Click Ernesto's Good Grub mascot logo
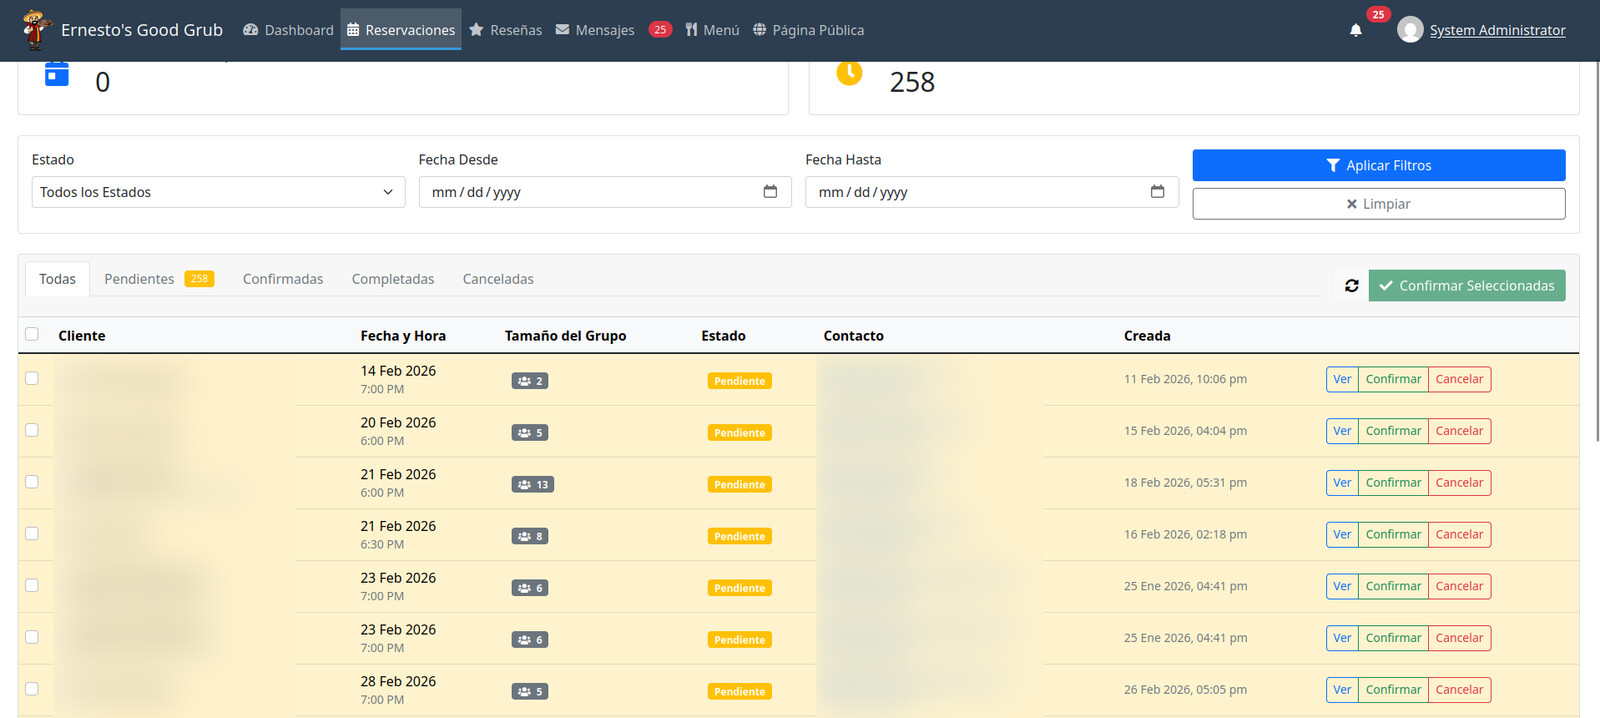1600x718 pixels. tap(36, 30)
